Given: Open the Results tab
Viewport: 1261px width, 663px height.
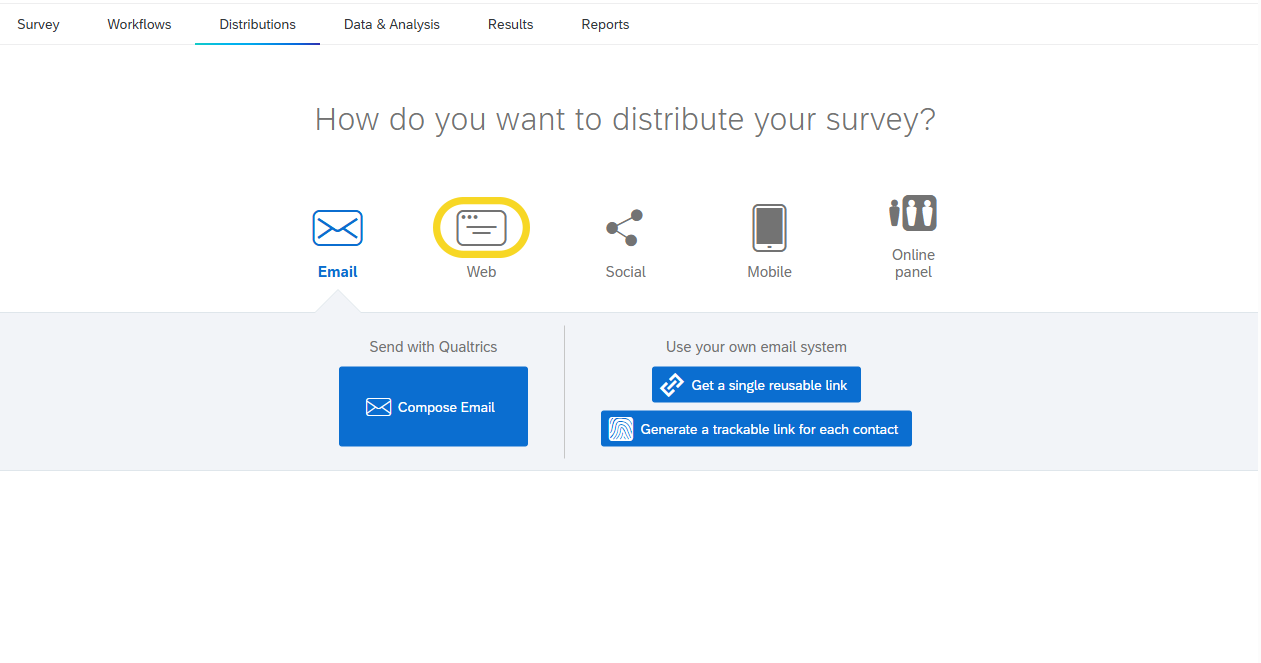Looking at the screenshot, I should (510, 24).
